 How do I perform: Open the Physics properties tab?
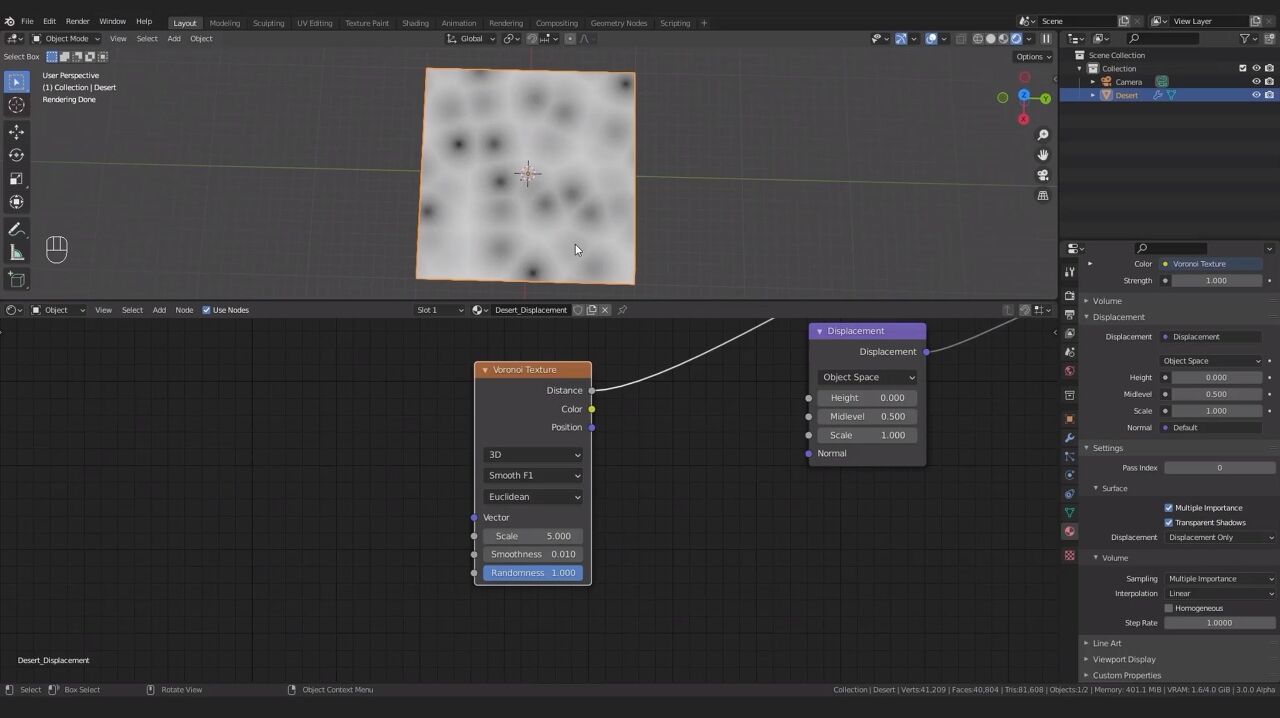click(x=1069, y=475)
